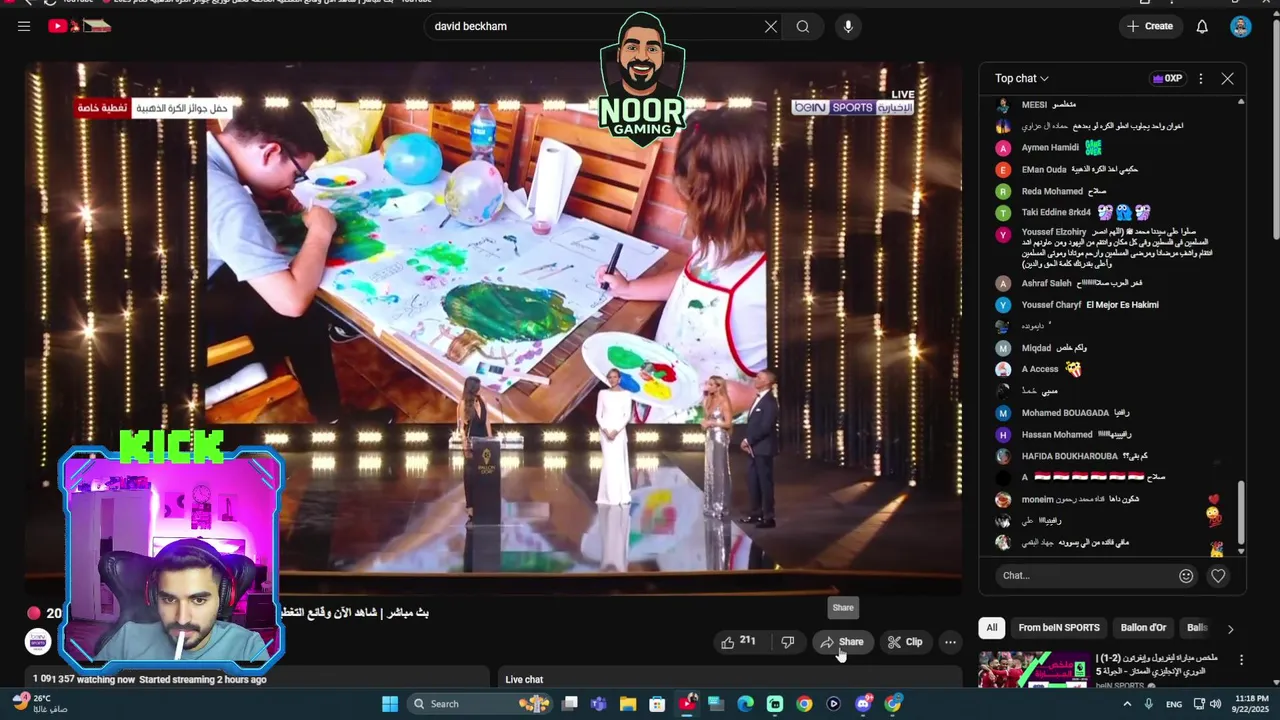Screen dimensions: 1280x720
Task: Click the Clip button
Action: click(x=905, y=642)
